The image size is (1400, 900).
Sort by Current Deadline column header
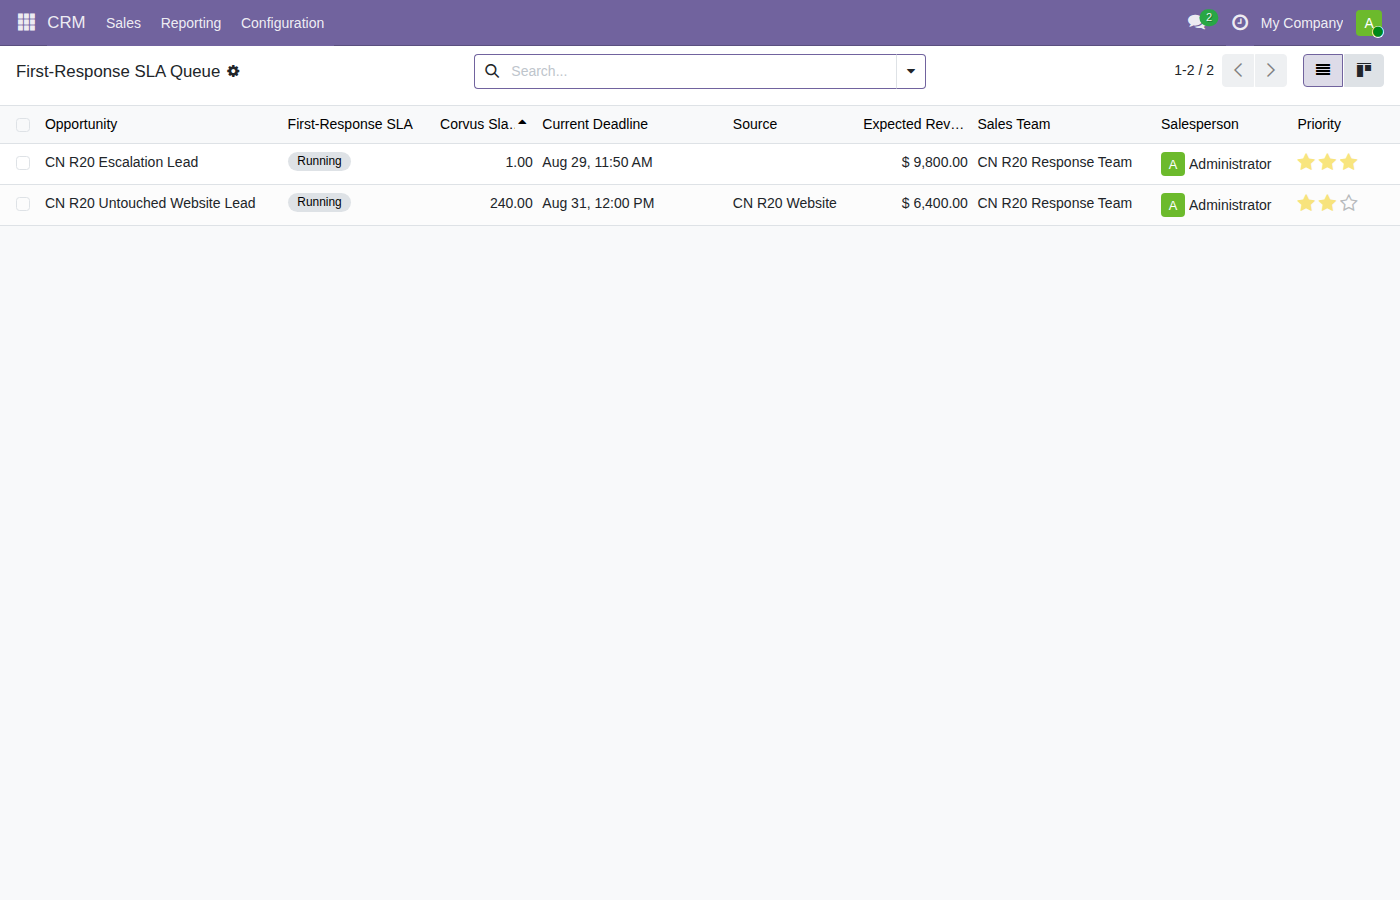(x=595, y=124)
